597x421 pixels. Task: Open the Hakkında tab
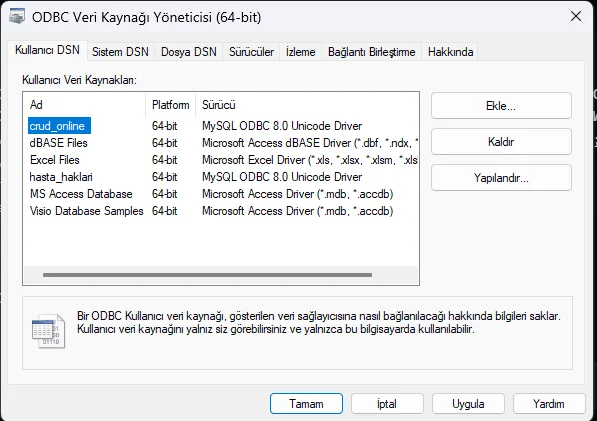tap(450, 52)
